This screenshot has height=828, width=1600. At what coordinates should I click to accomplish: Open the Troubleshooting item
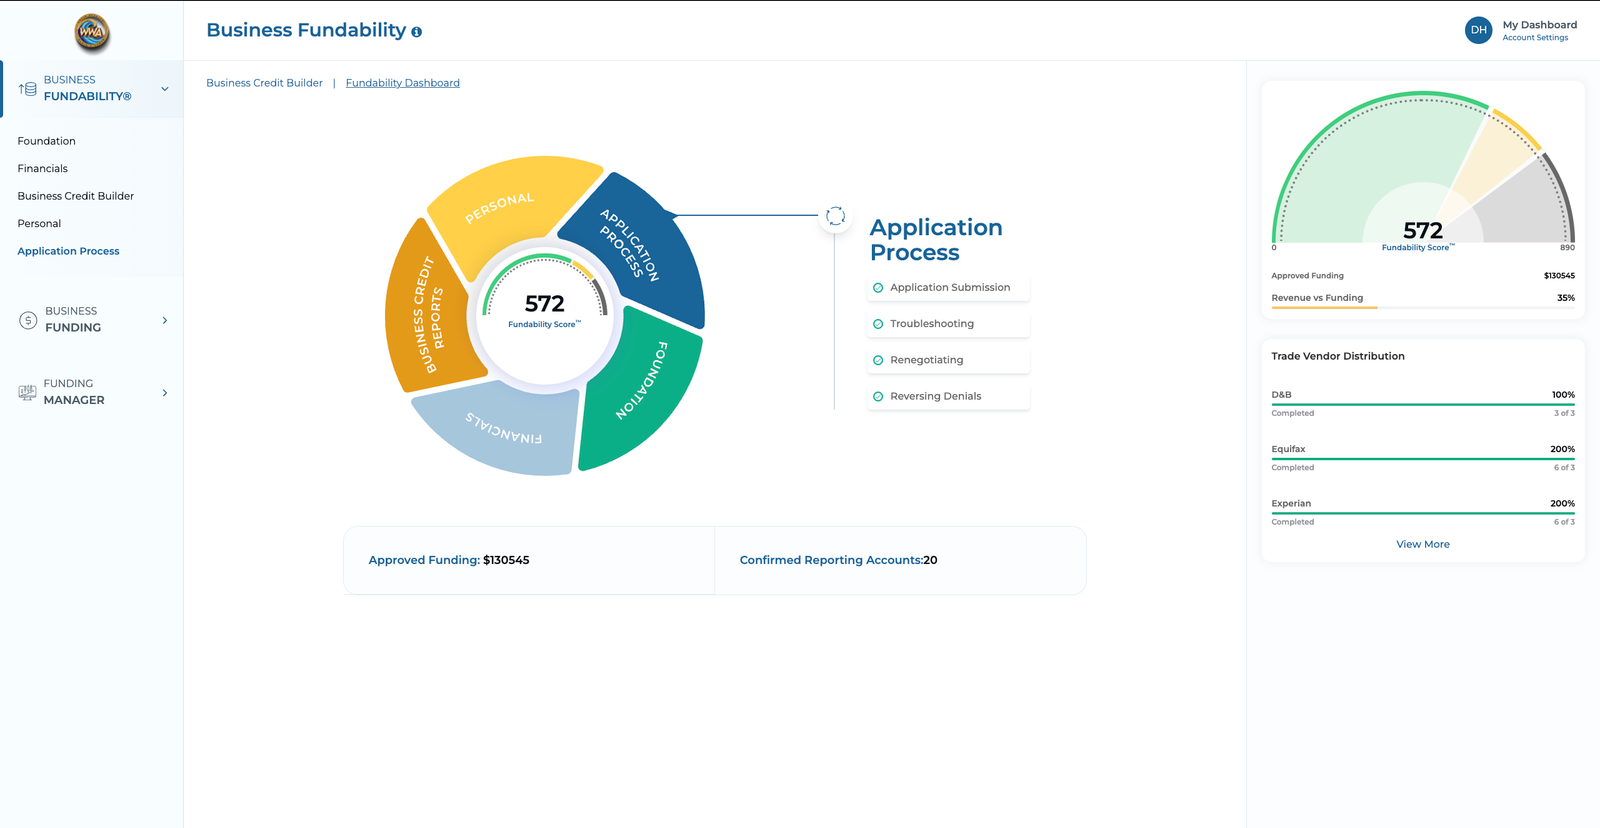[948, 324]
